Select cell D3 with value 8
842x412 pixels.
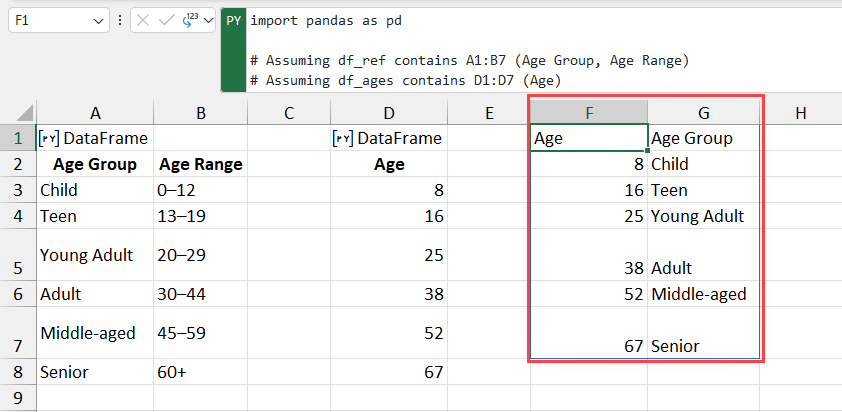389,190
